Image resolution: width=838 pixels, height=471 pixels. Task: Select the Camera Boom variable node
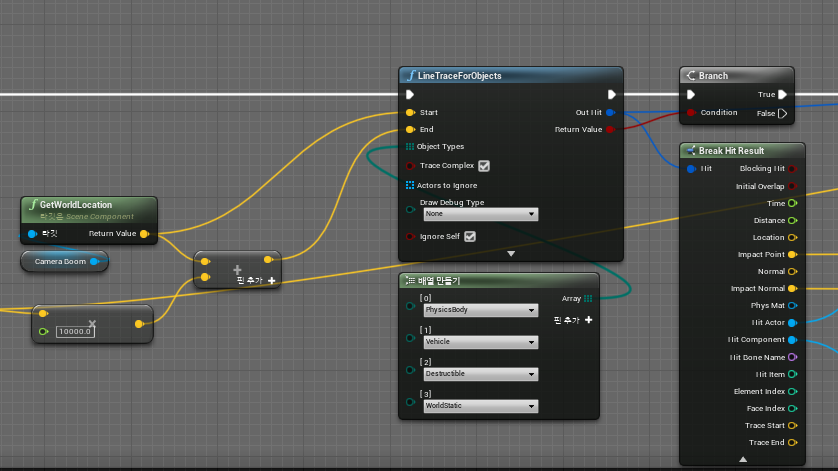tap(65, 261)
